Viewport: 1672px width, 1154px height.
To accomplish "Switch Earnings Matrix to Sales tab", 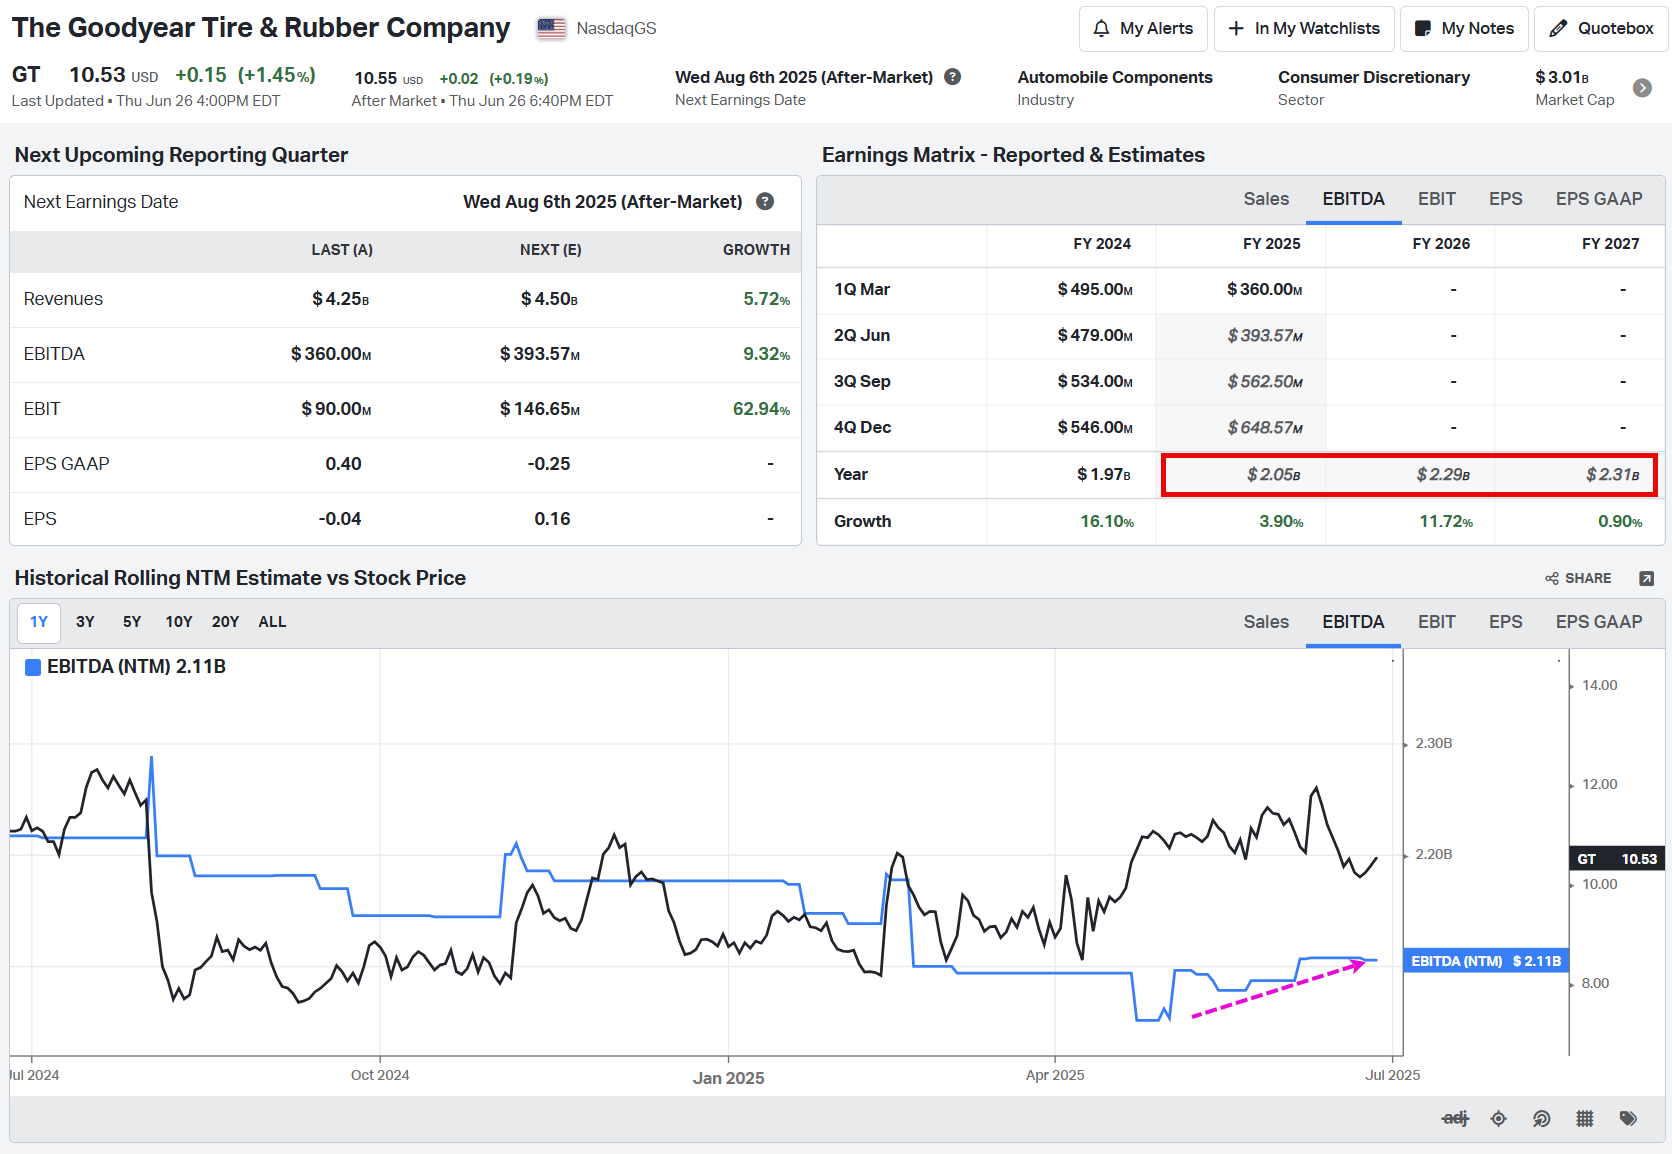I will (1266, 199).
